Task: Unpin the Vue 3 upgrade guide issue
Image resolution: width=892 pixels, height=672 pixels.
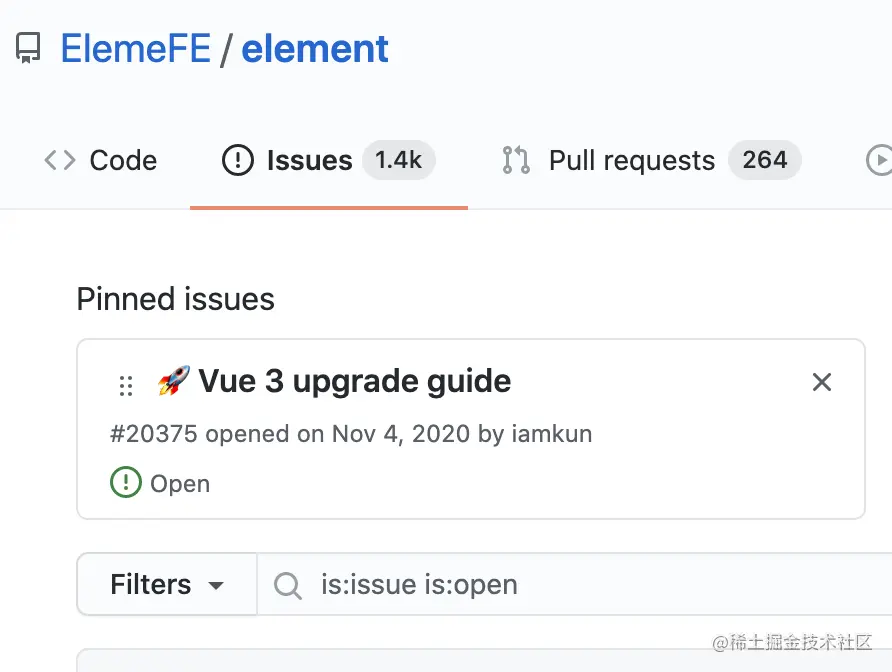Action: 822,382
